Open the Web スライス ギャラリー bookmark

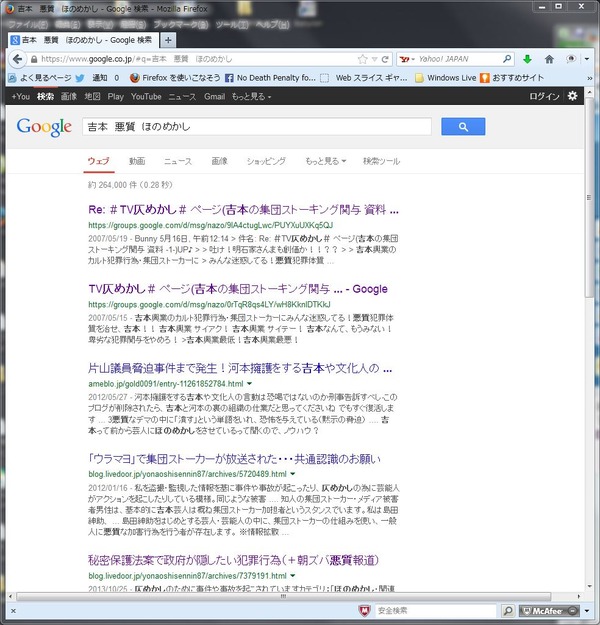pos(366,78)
